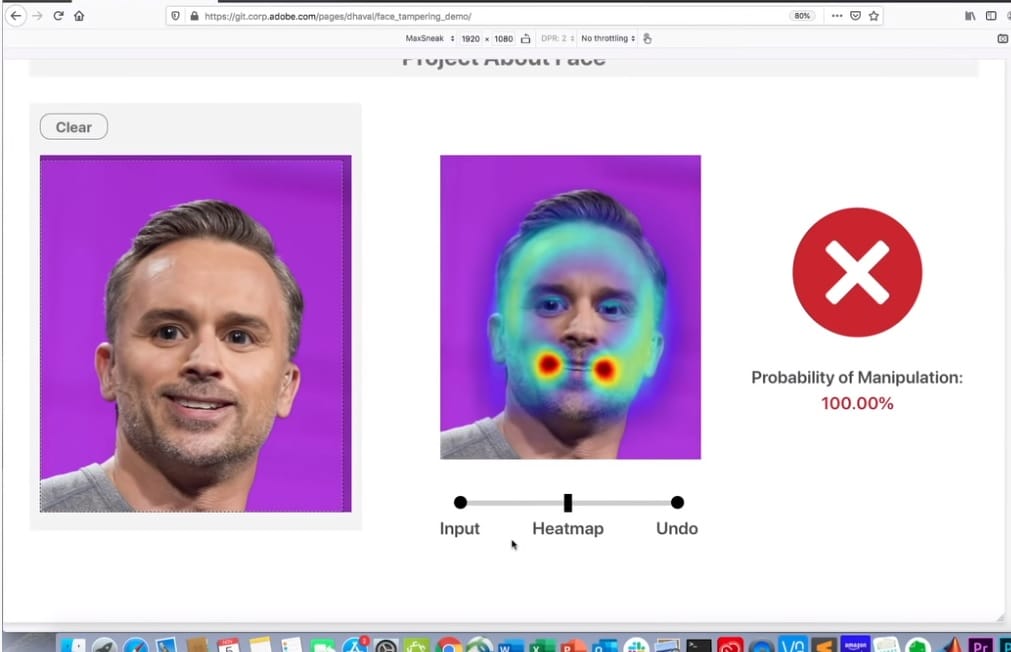1011x652 pixels.
Task: Click the red X manipulation result icon
Action: 857,272
